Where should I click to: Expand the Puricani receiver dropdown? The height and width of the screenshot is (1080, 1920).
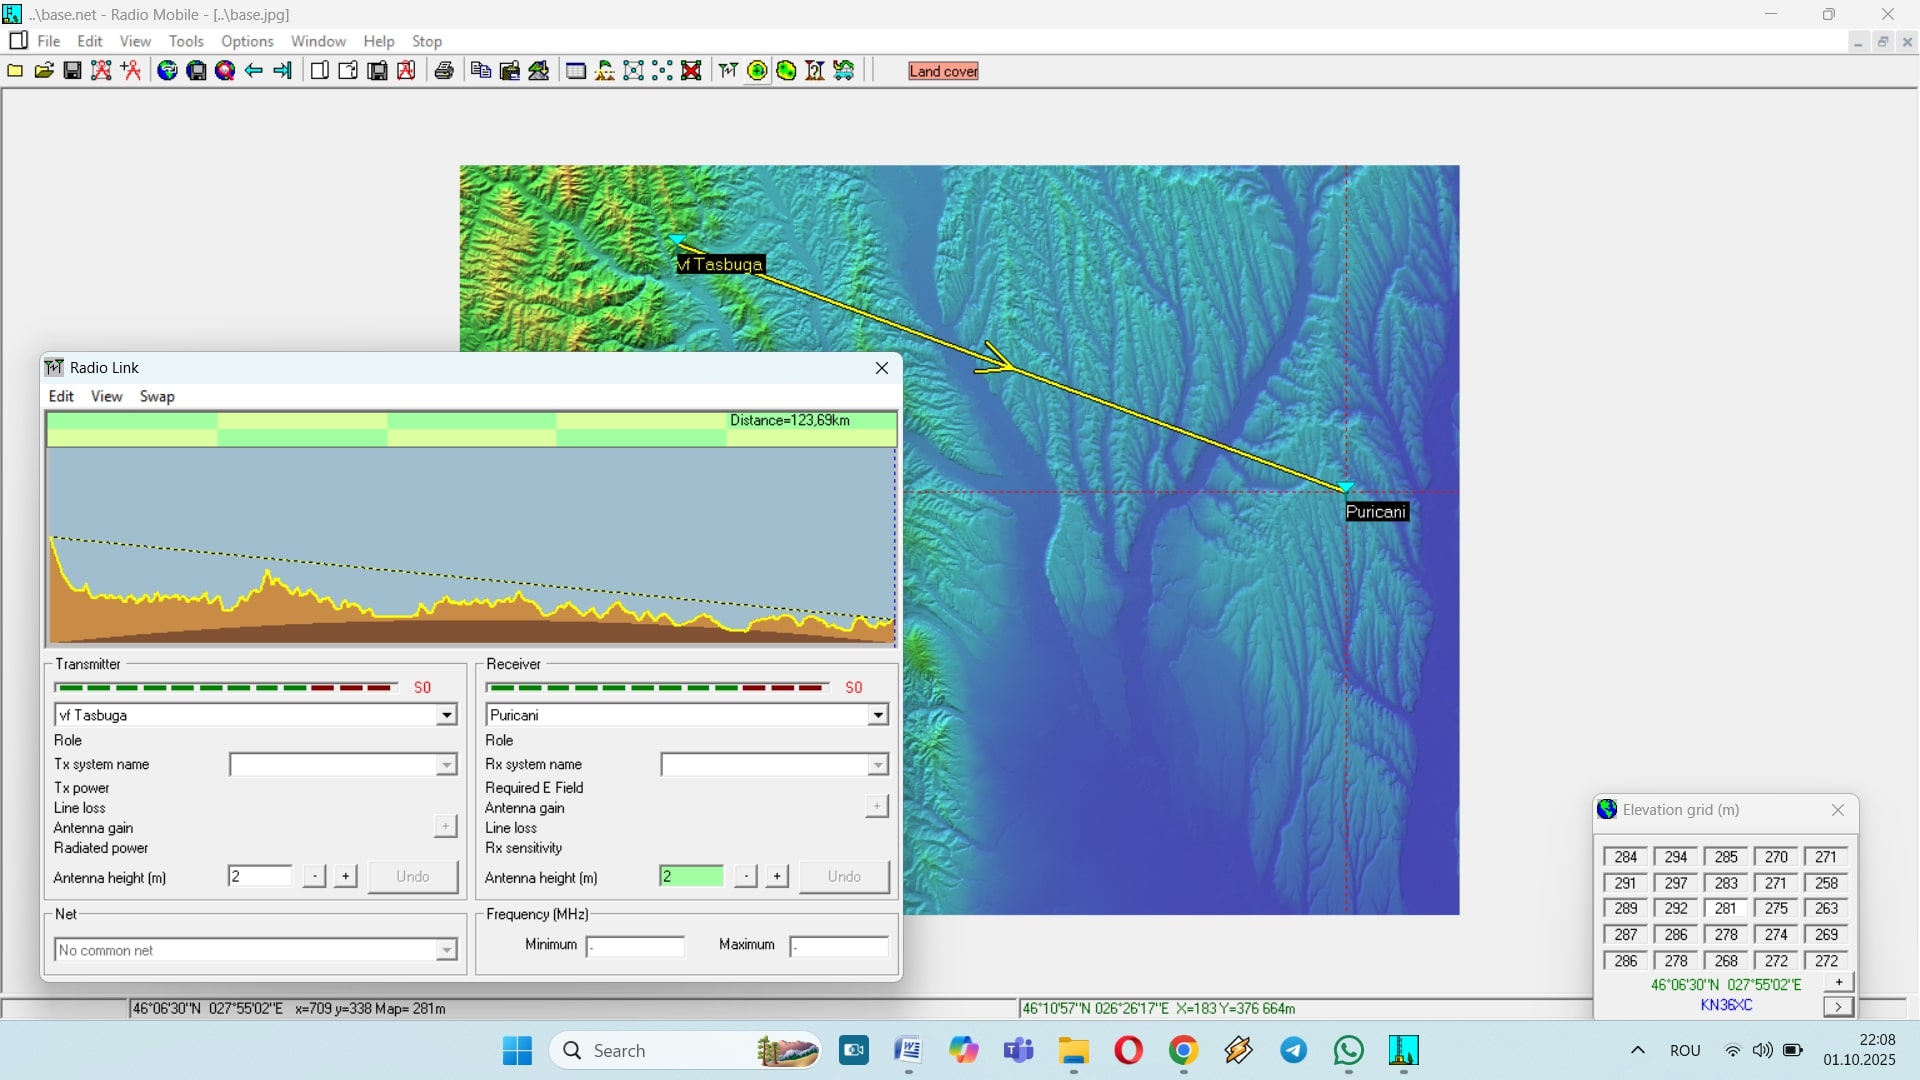coord(877,715)
